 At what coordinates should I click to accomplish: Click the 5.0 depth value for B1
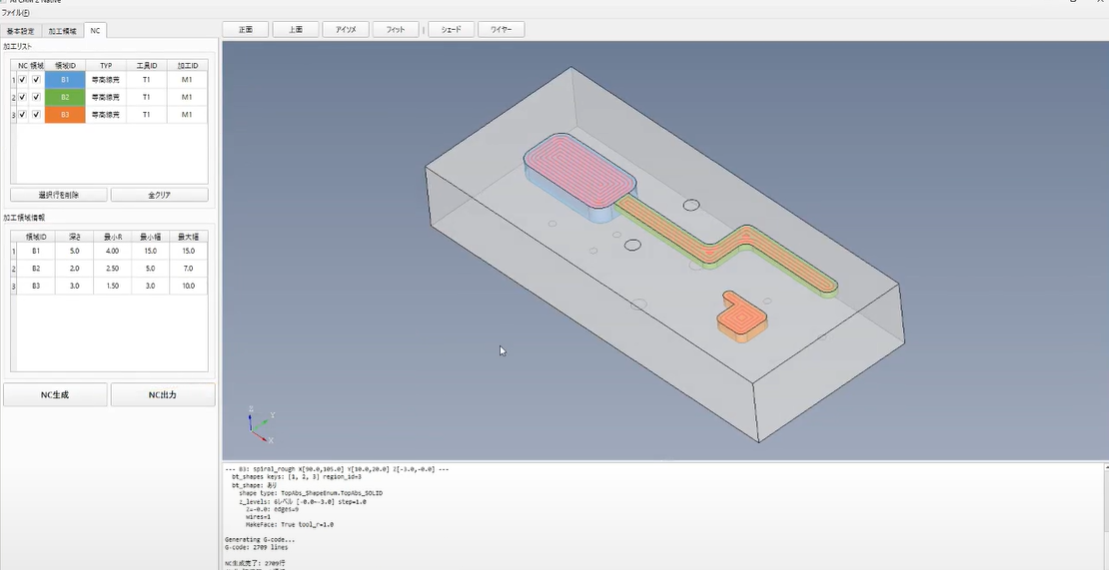tap(75, 251)
